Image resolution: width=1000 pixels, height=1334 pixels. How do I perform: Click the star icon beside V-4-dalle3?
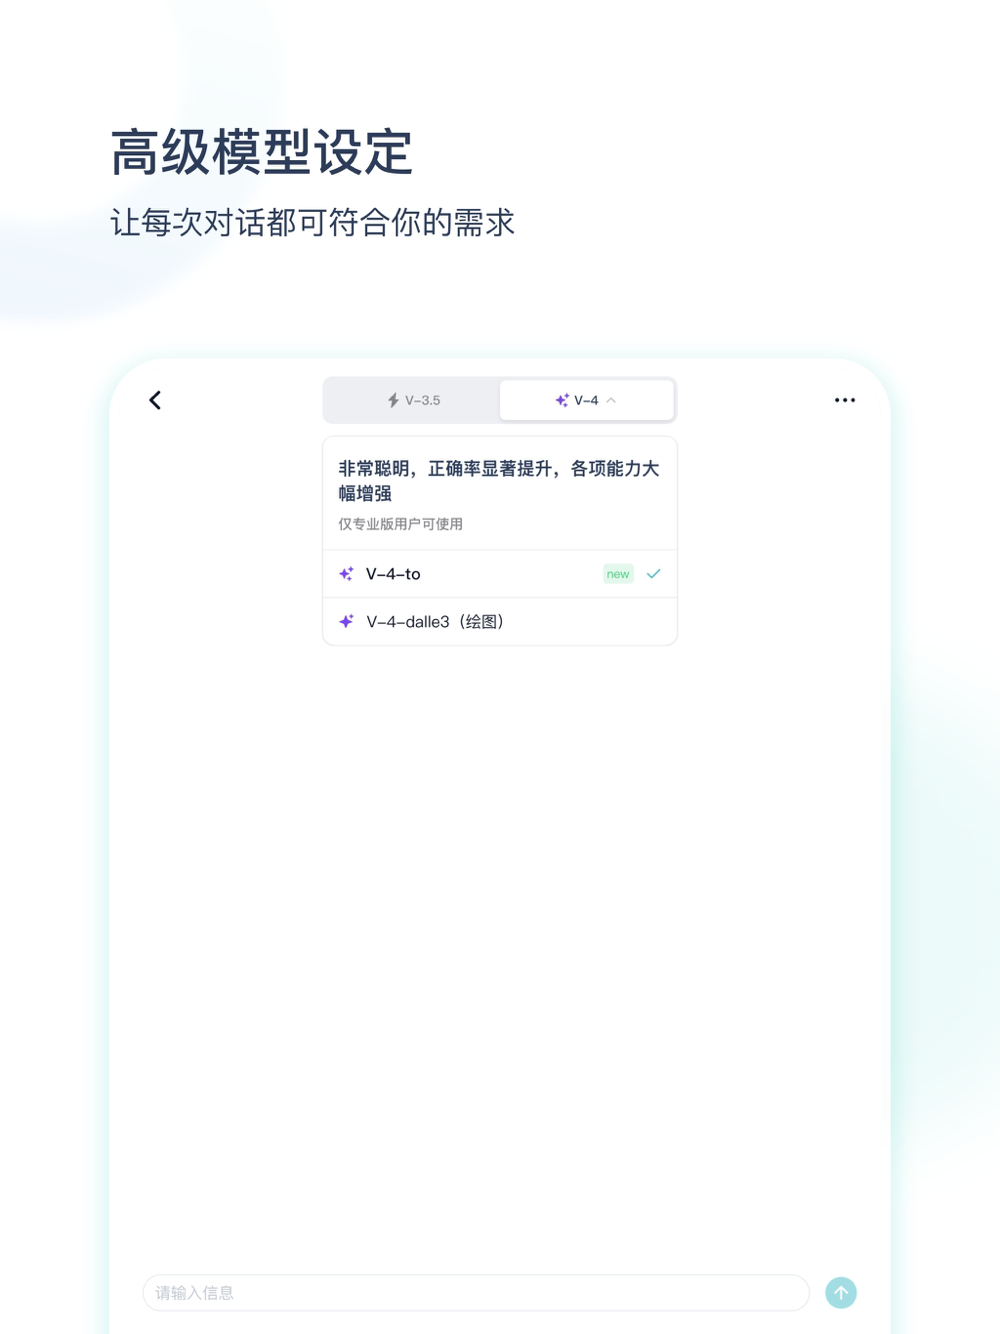pos(346,621)
